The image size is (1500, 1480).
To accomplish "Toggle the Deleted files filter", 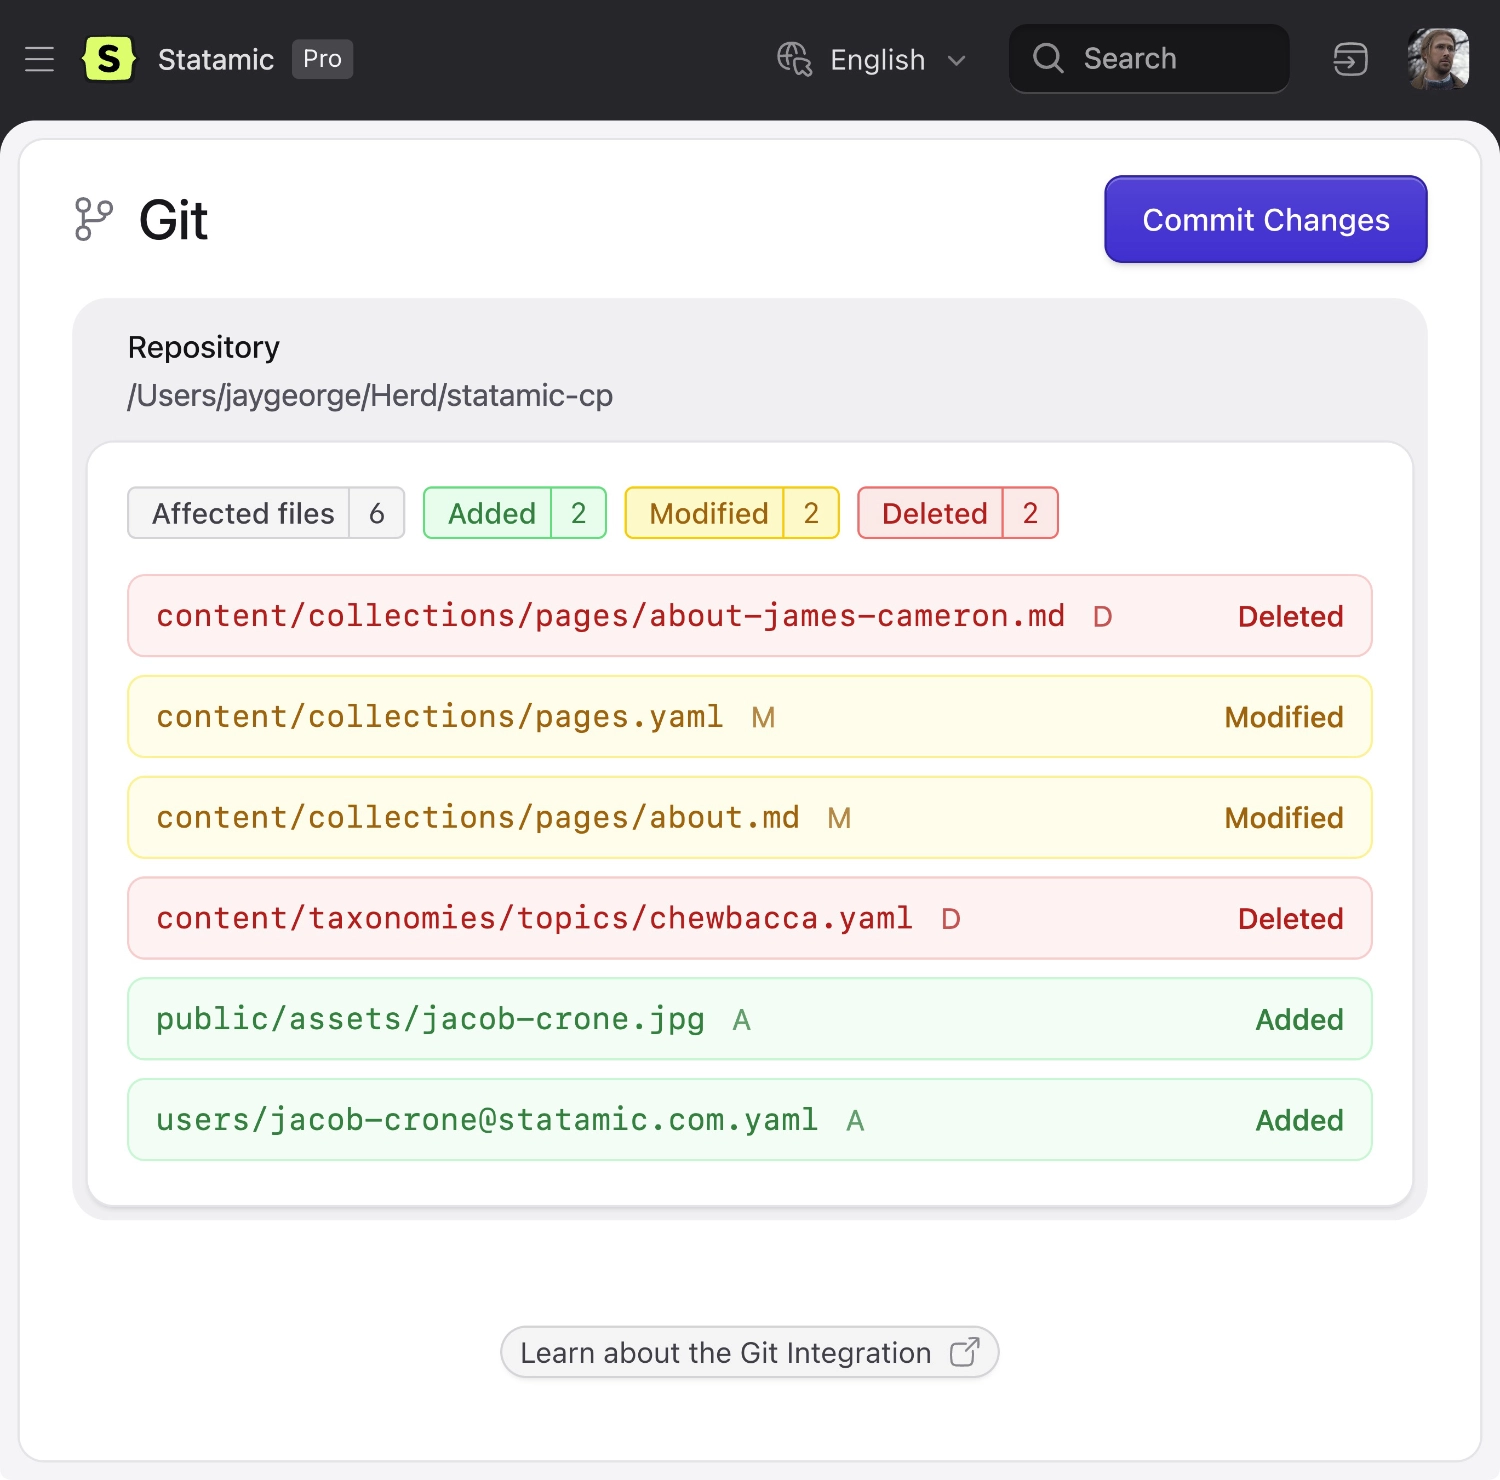I will click(x=957, y=513).
